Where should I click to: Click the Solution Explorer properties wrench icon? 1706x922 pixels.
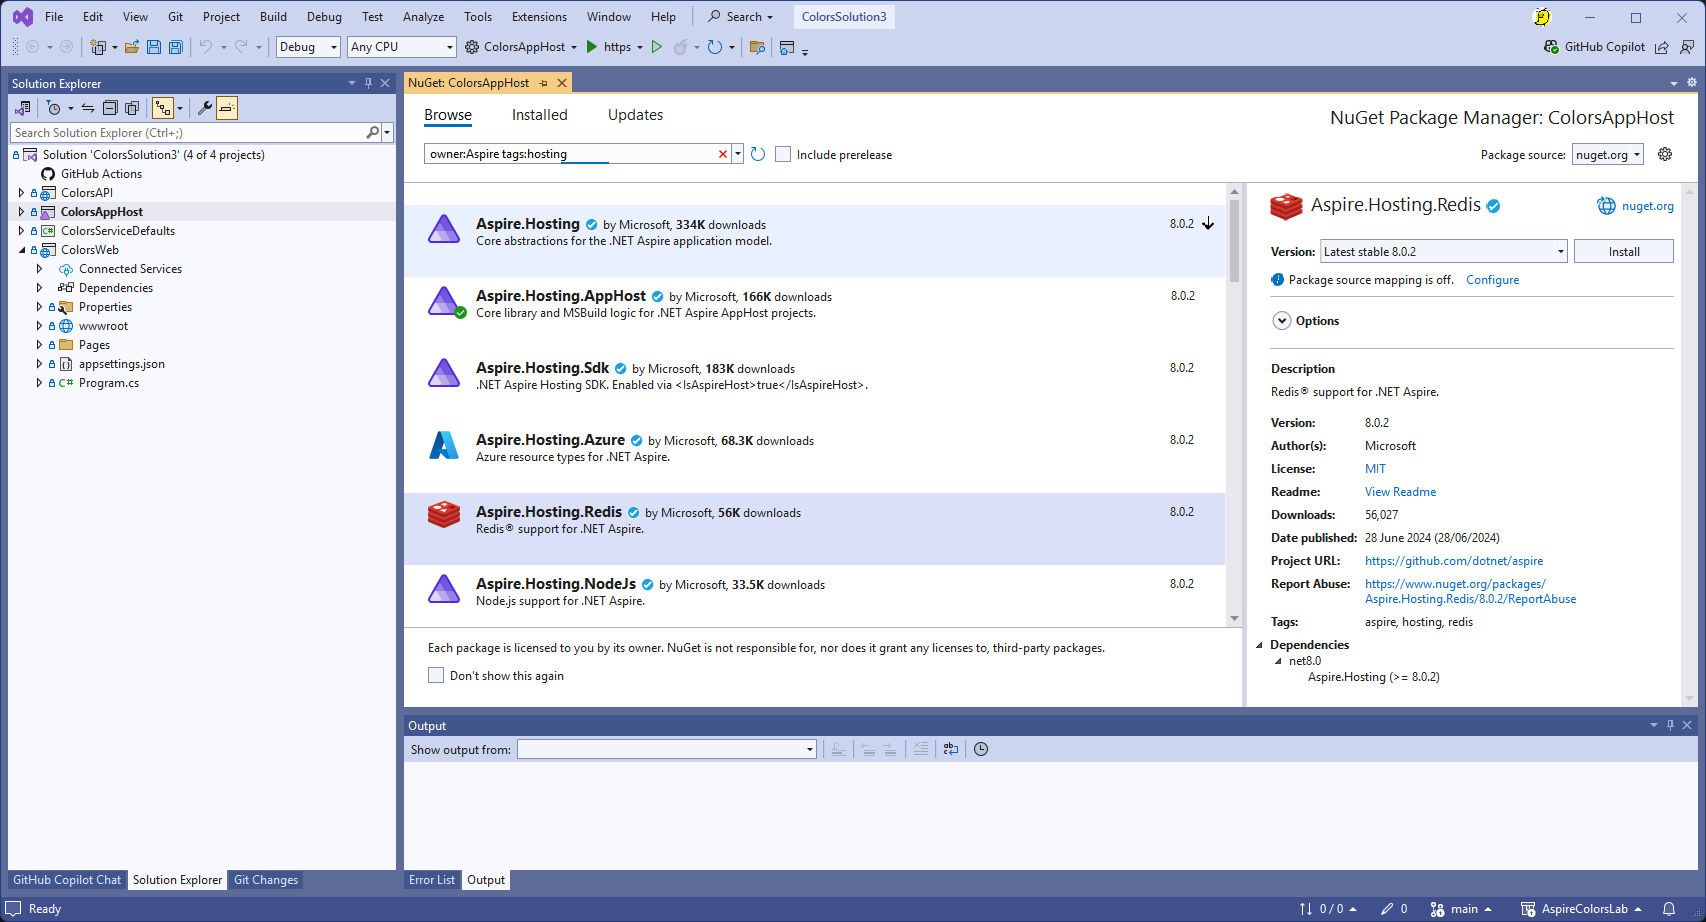click(204, 108)
